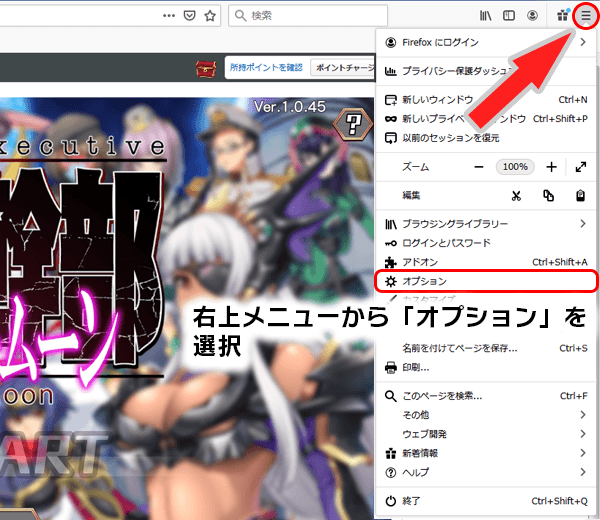Image resolution: width=600 pixels, height=520 pixels.
Task: Open その他 submenu entry
Action: pos(486,415)
